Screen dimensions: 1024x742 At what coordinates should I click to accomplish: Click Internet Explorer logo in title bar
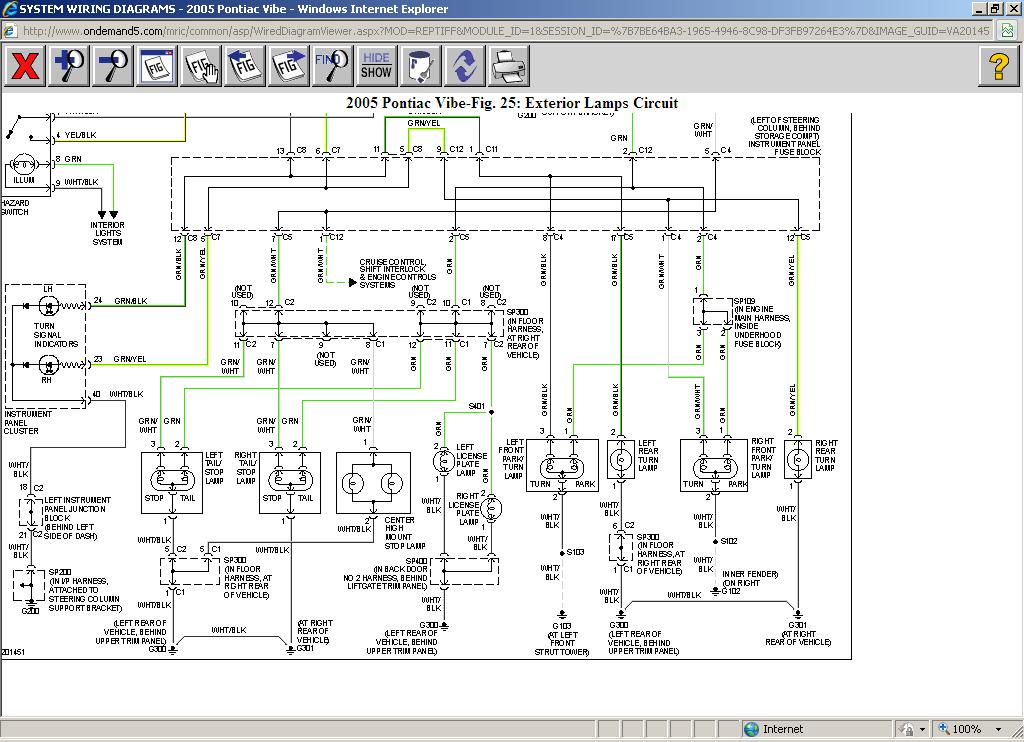[x=9, y=9]
